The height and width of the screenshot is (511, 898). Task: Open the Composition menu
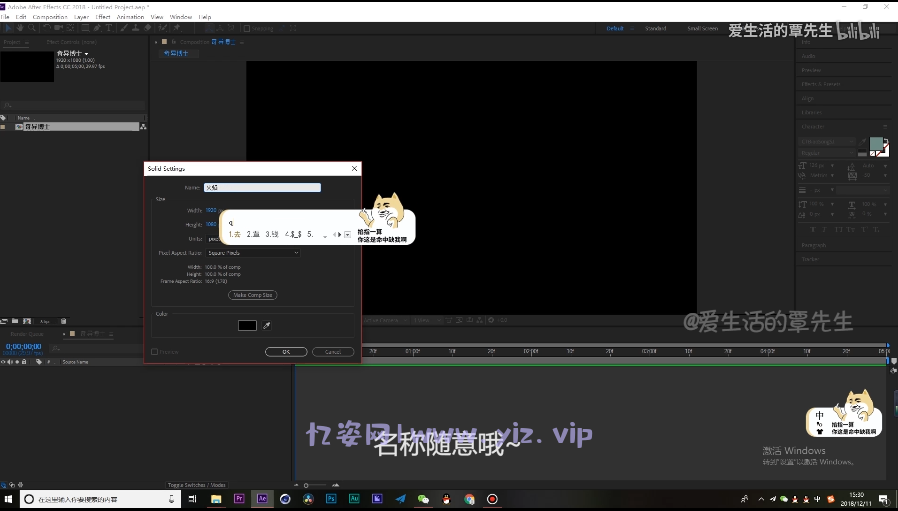50,17
